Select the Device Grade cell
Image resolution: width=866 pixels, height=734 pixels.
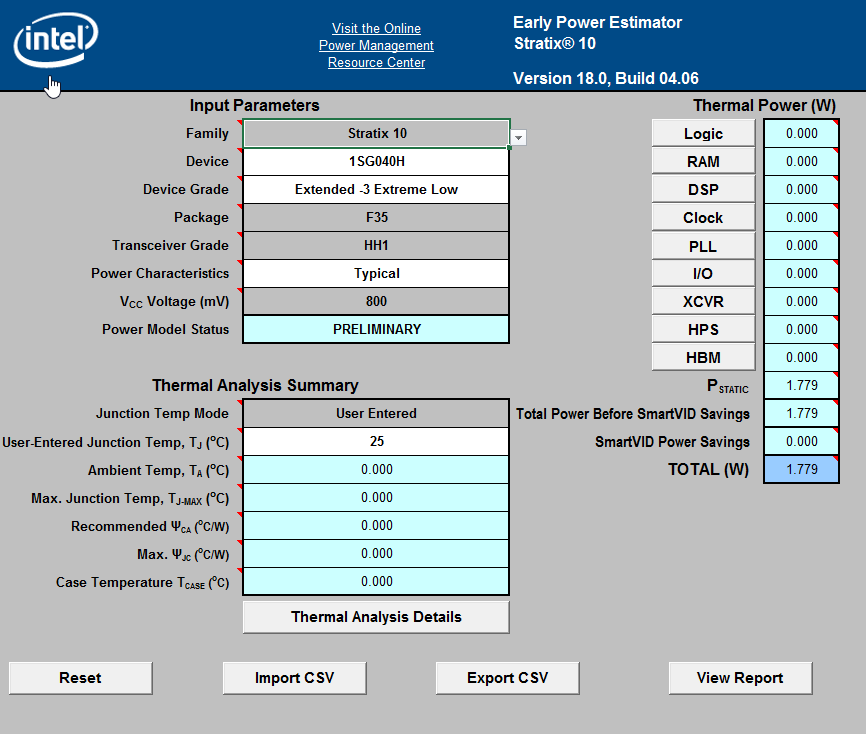click(x=376, y=189)
